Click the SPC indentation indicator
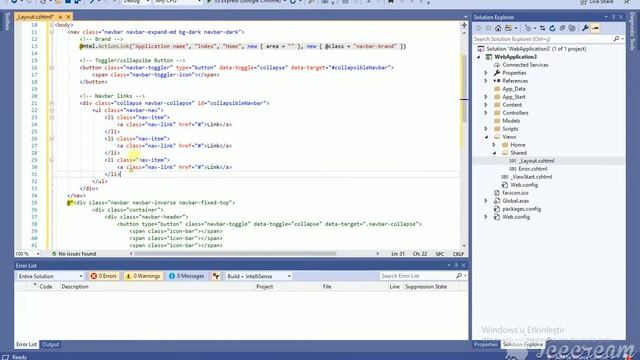This screenshot has height=360, width=640. pyautogui.click(x=440, y=254)
